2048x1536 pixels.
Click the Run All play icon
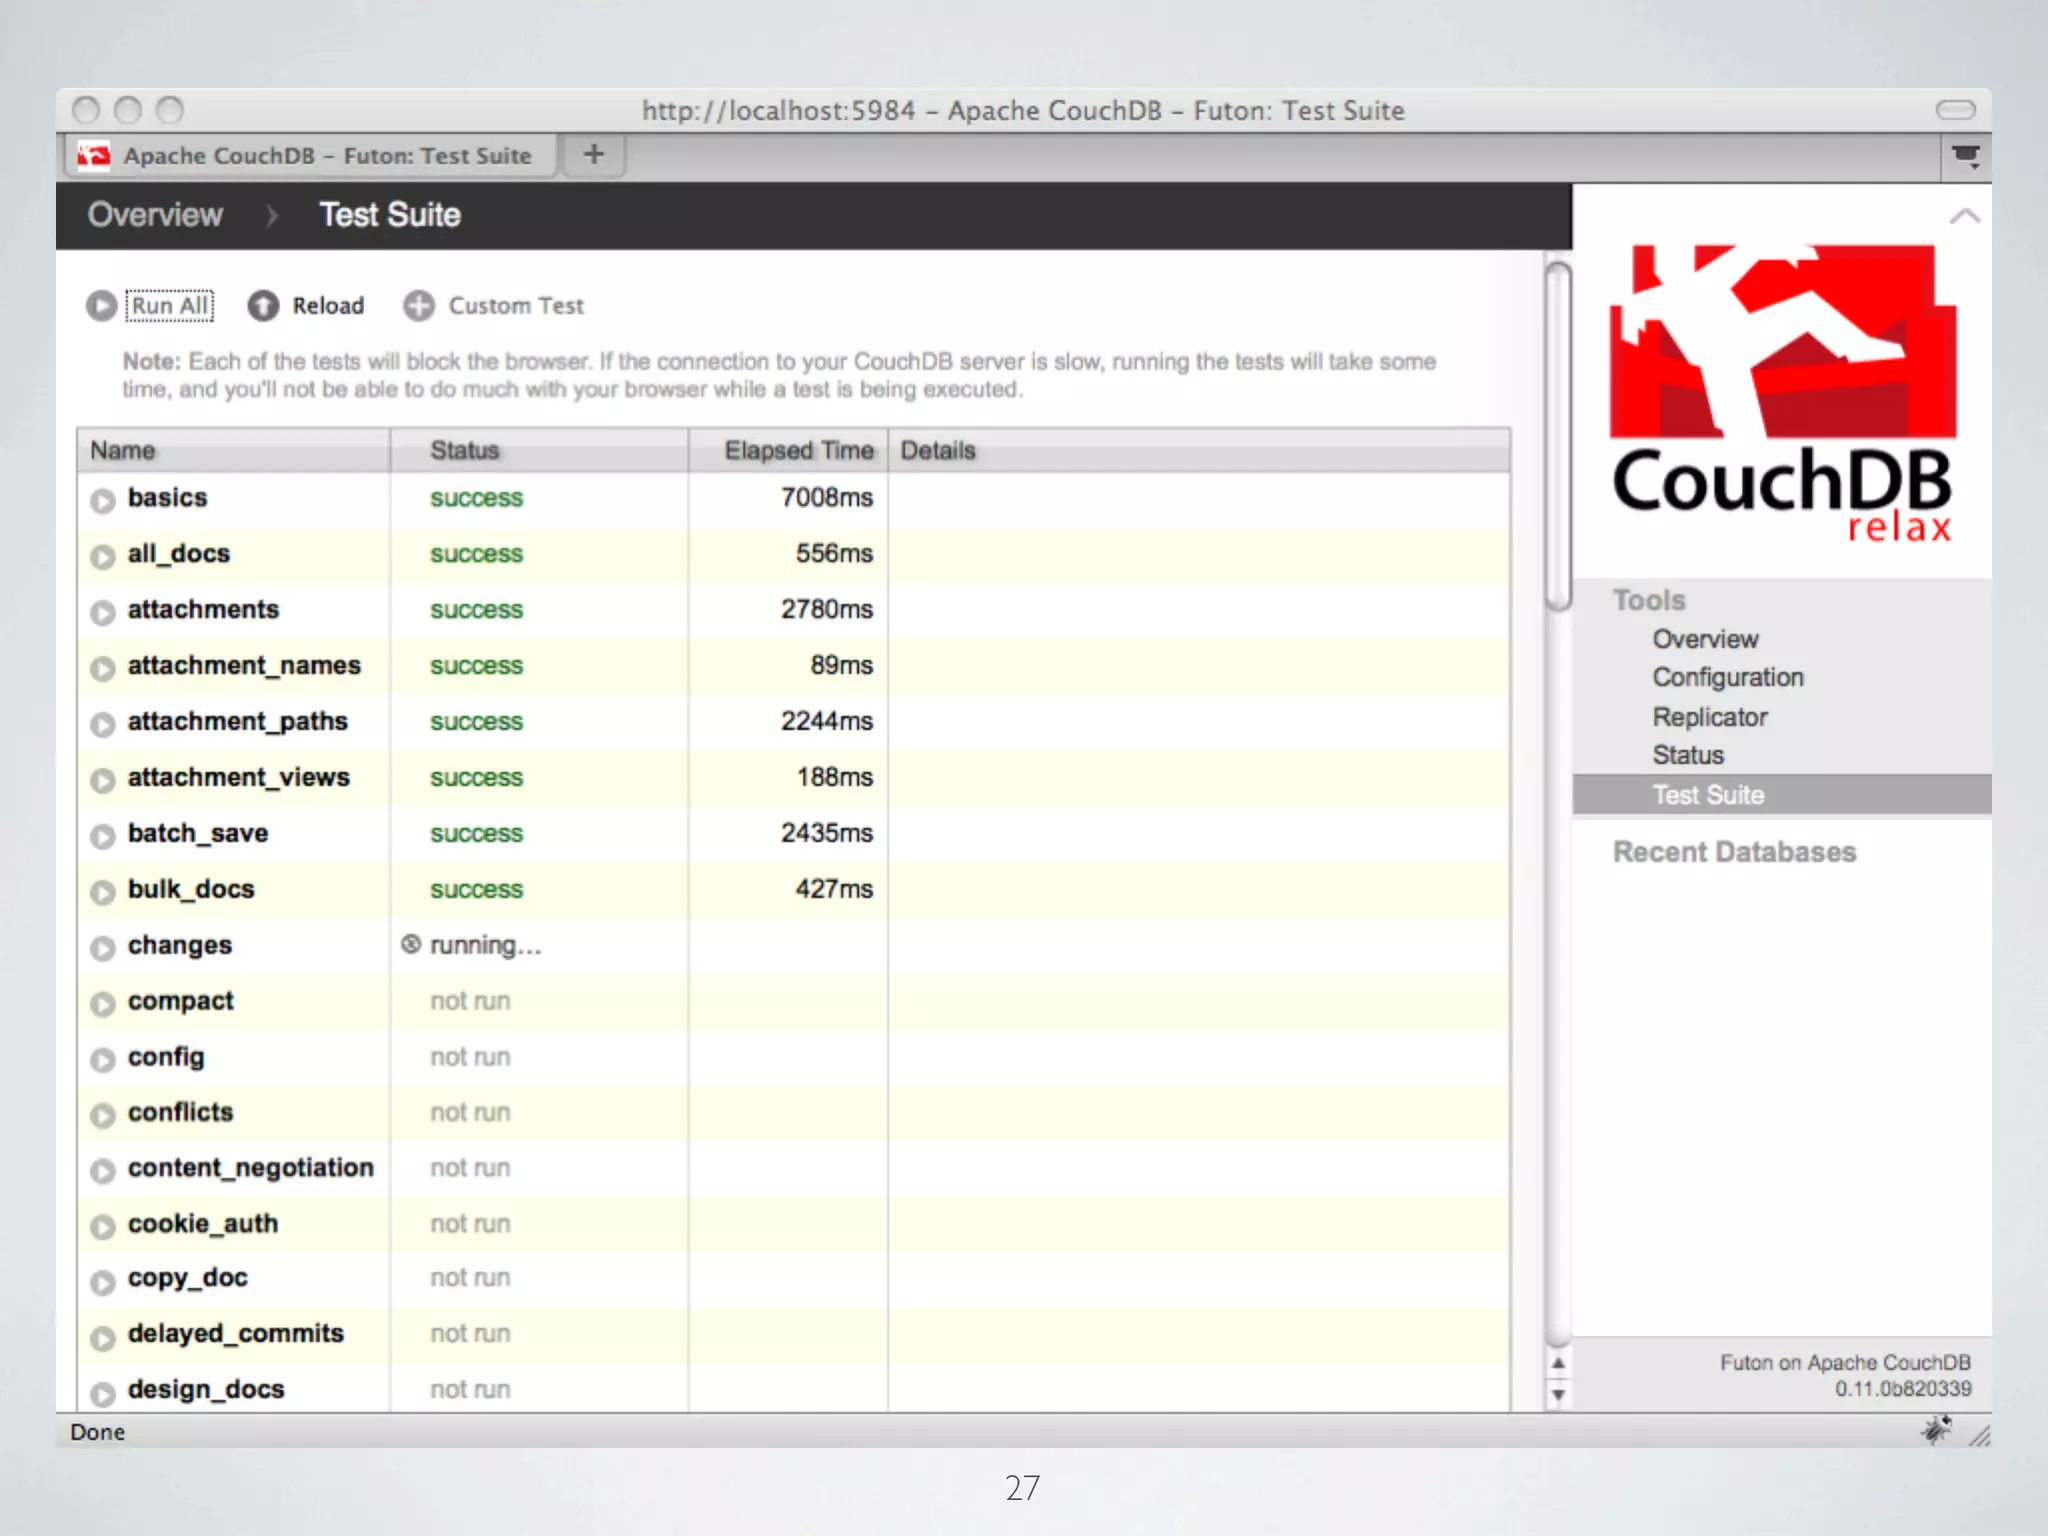click(101, 306)
